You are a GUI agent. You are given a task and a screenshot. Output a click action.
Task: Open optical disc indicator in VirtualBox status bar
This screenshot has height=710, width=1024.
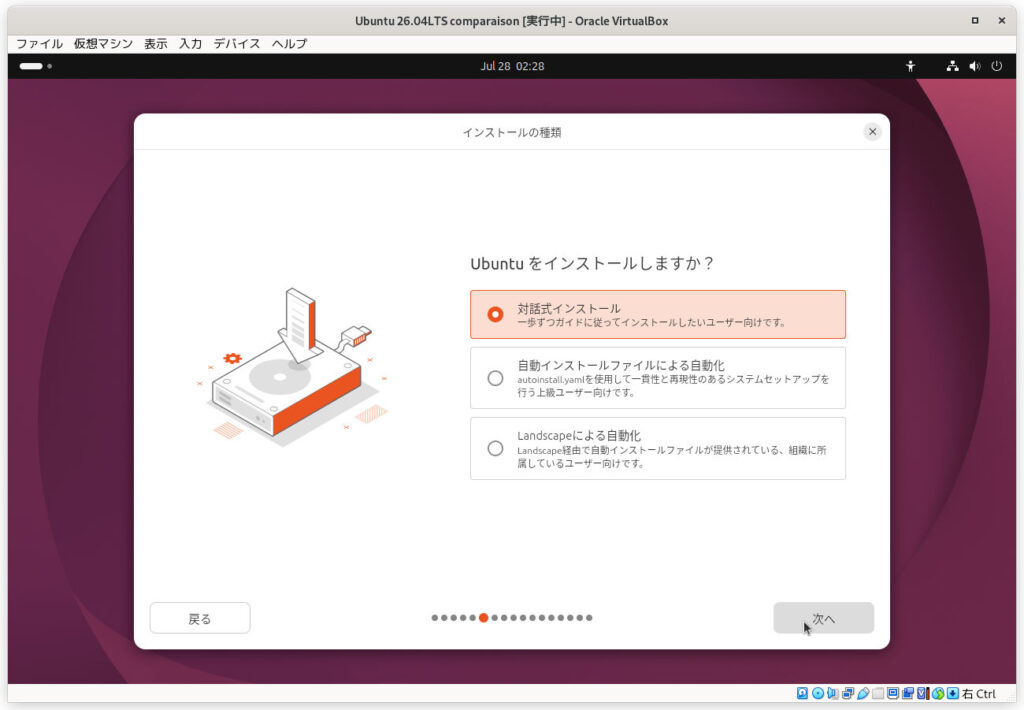818,693
